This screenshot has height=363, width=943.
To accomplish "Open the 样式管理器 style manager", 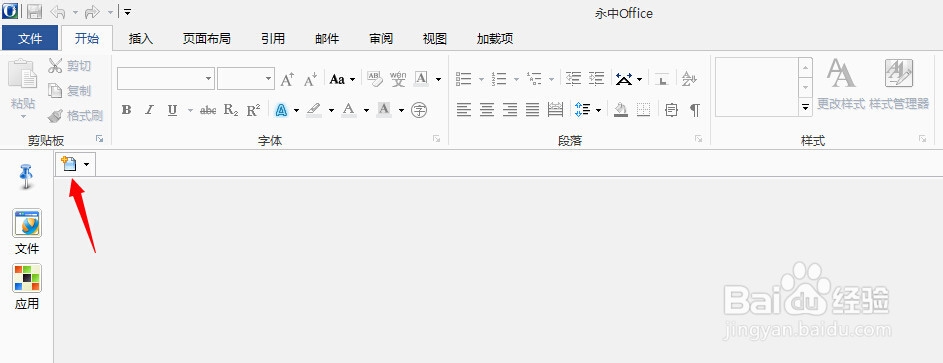I will (x=899, y=85).
